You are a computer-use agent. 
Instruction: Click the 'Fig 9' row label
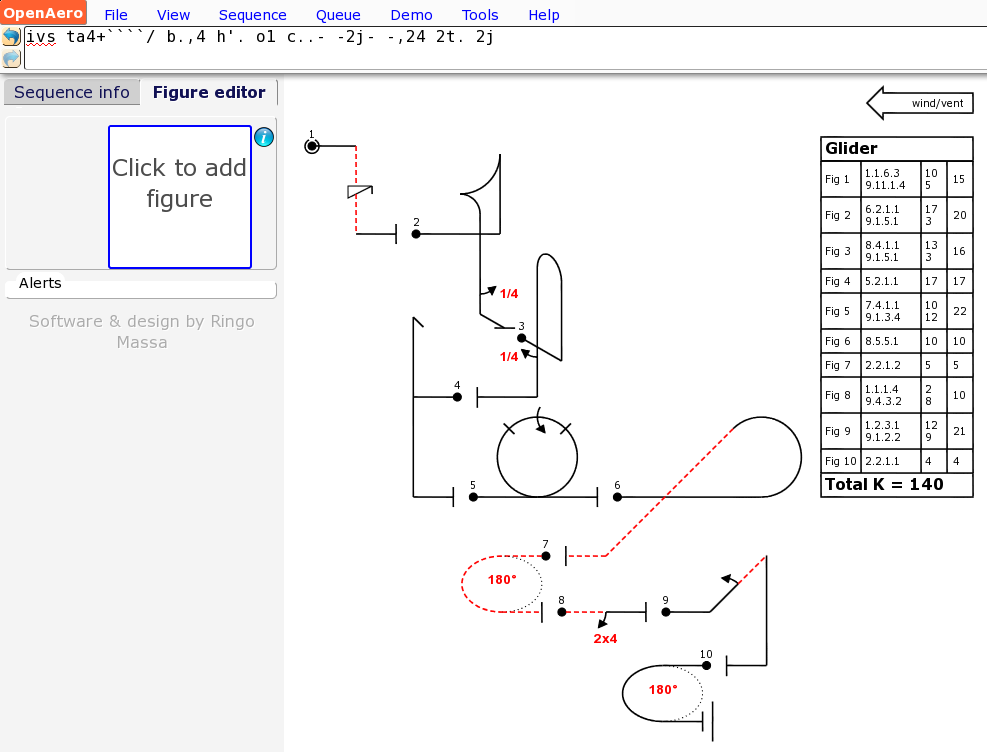(838, 431)
